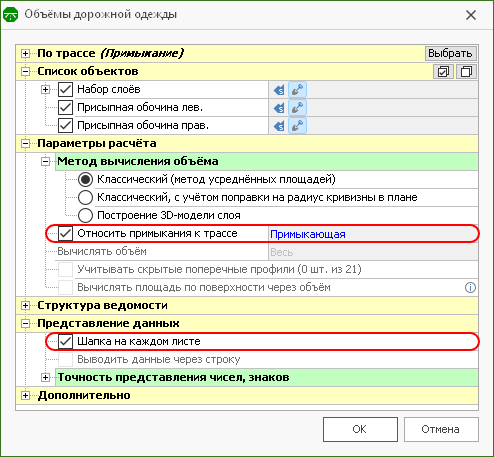Click the uncheck-all objects icon
Screen dimensions: 494x457
click(466, 72)
